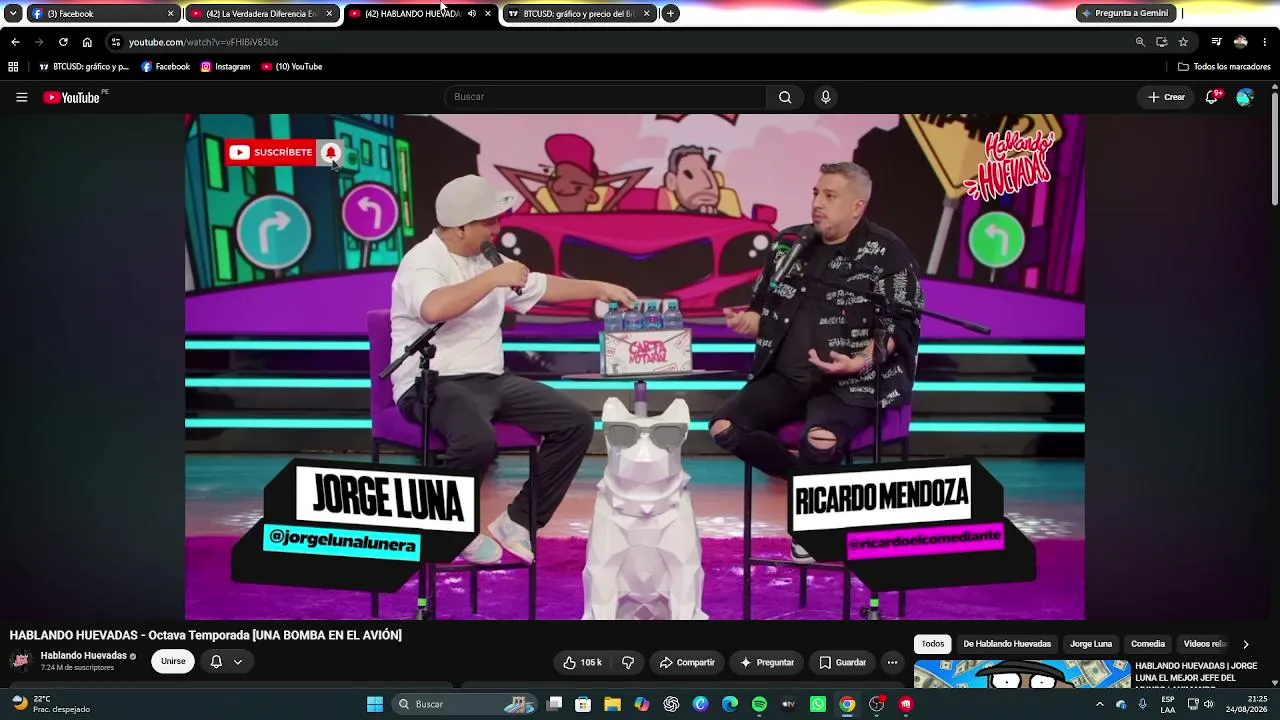Bookmark this page with the star icon
The image size is (1280, 720).
coord(1183,42)
